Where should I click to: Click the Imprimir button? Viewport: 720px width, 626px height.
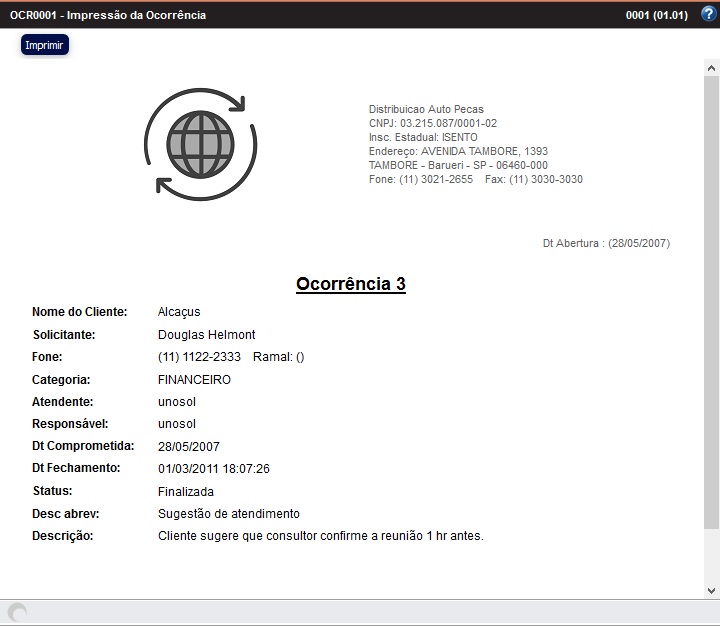point(44,45)
